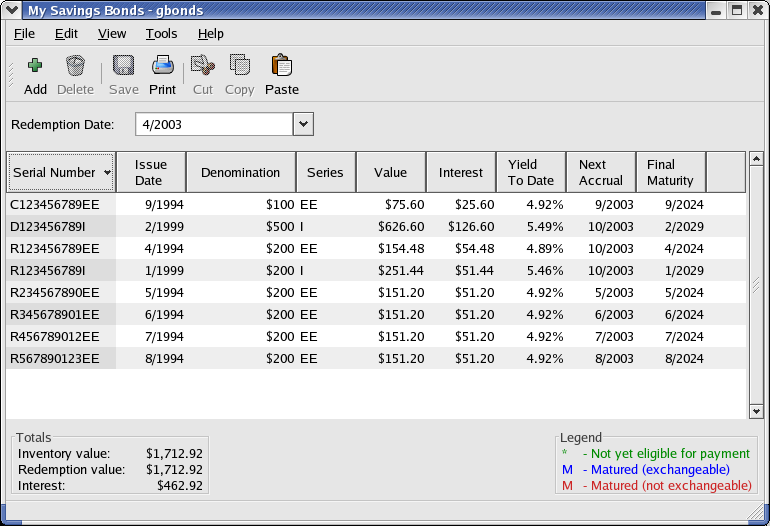Viewport: 770px width, 526px height.
Task: Sort by the Issue Date column header
Action: [x=151, y=172]
